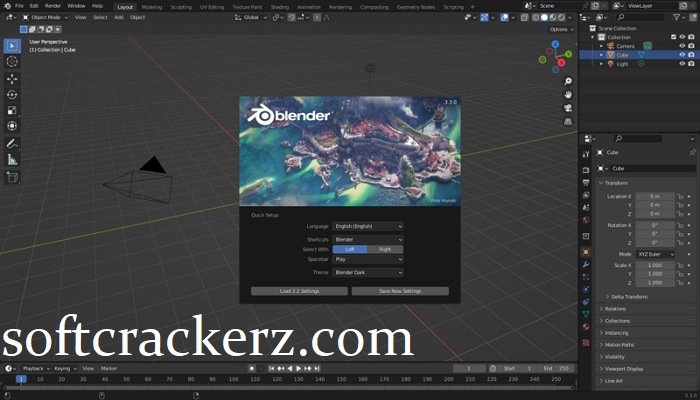700x400 pixels.
Task: Open the Global orientation dropdown
Action: 252,17
